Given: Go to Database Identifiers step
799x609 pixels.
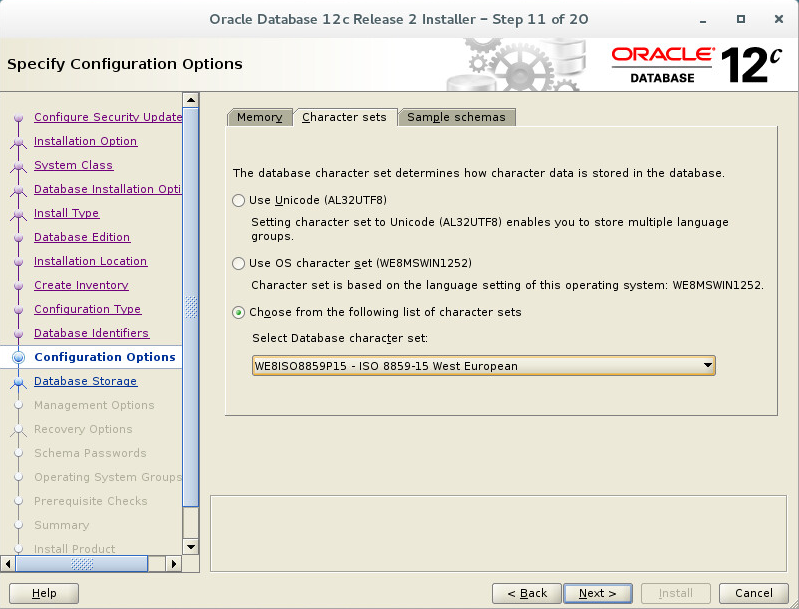Looking at the screenshot, I should tap(92, 333).
